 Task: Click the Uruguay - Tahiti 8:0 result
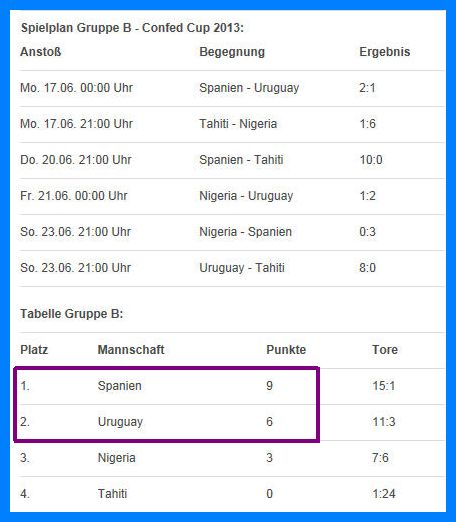click(x=367, y=268)
